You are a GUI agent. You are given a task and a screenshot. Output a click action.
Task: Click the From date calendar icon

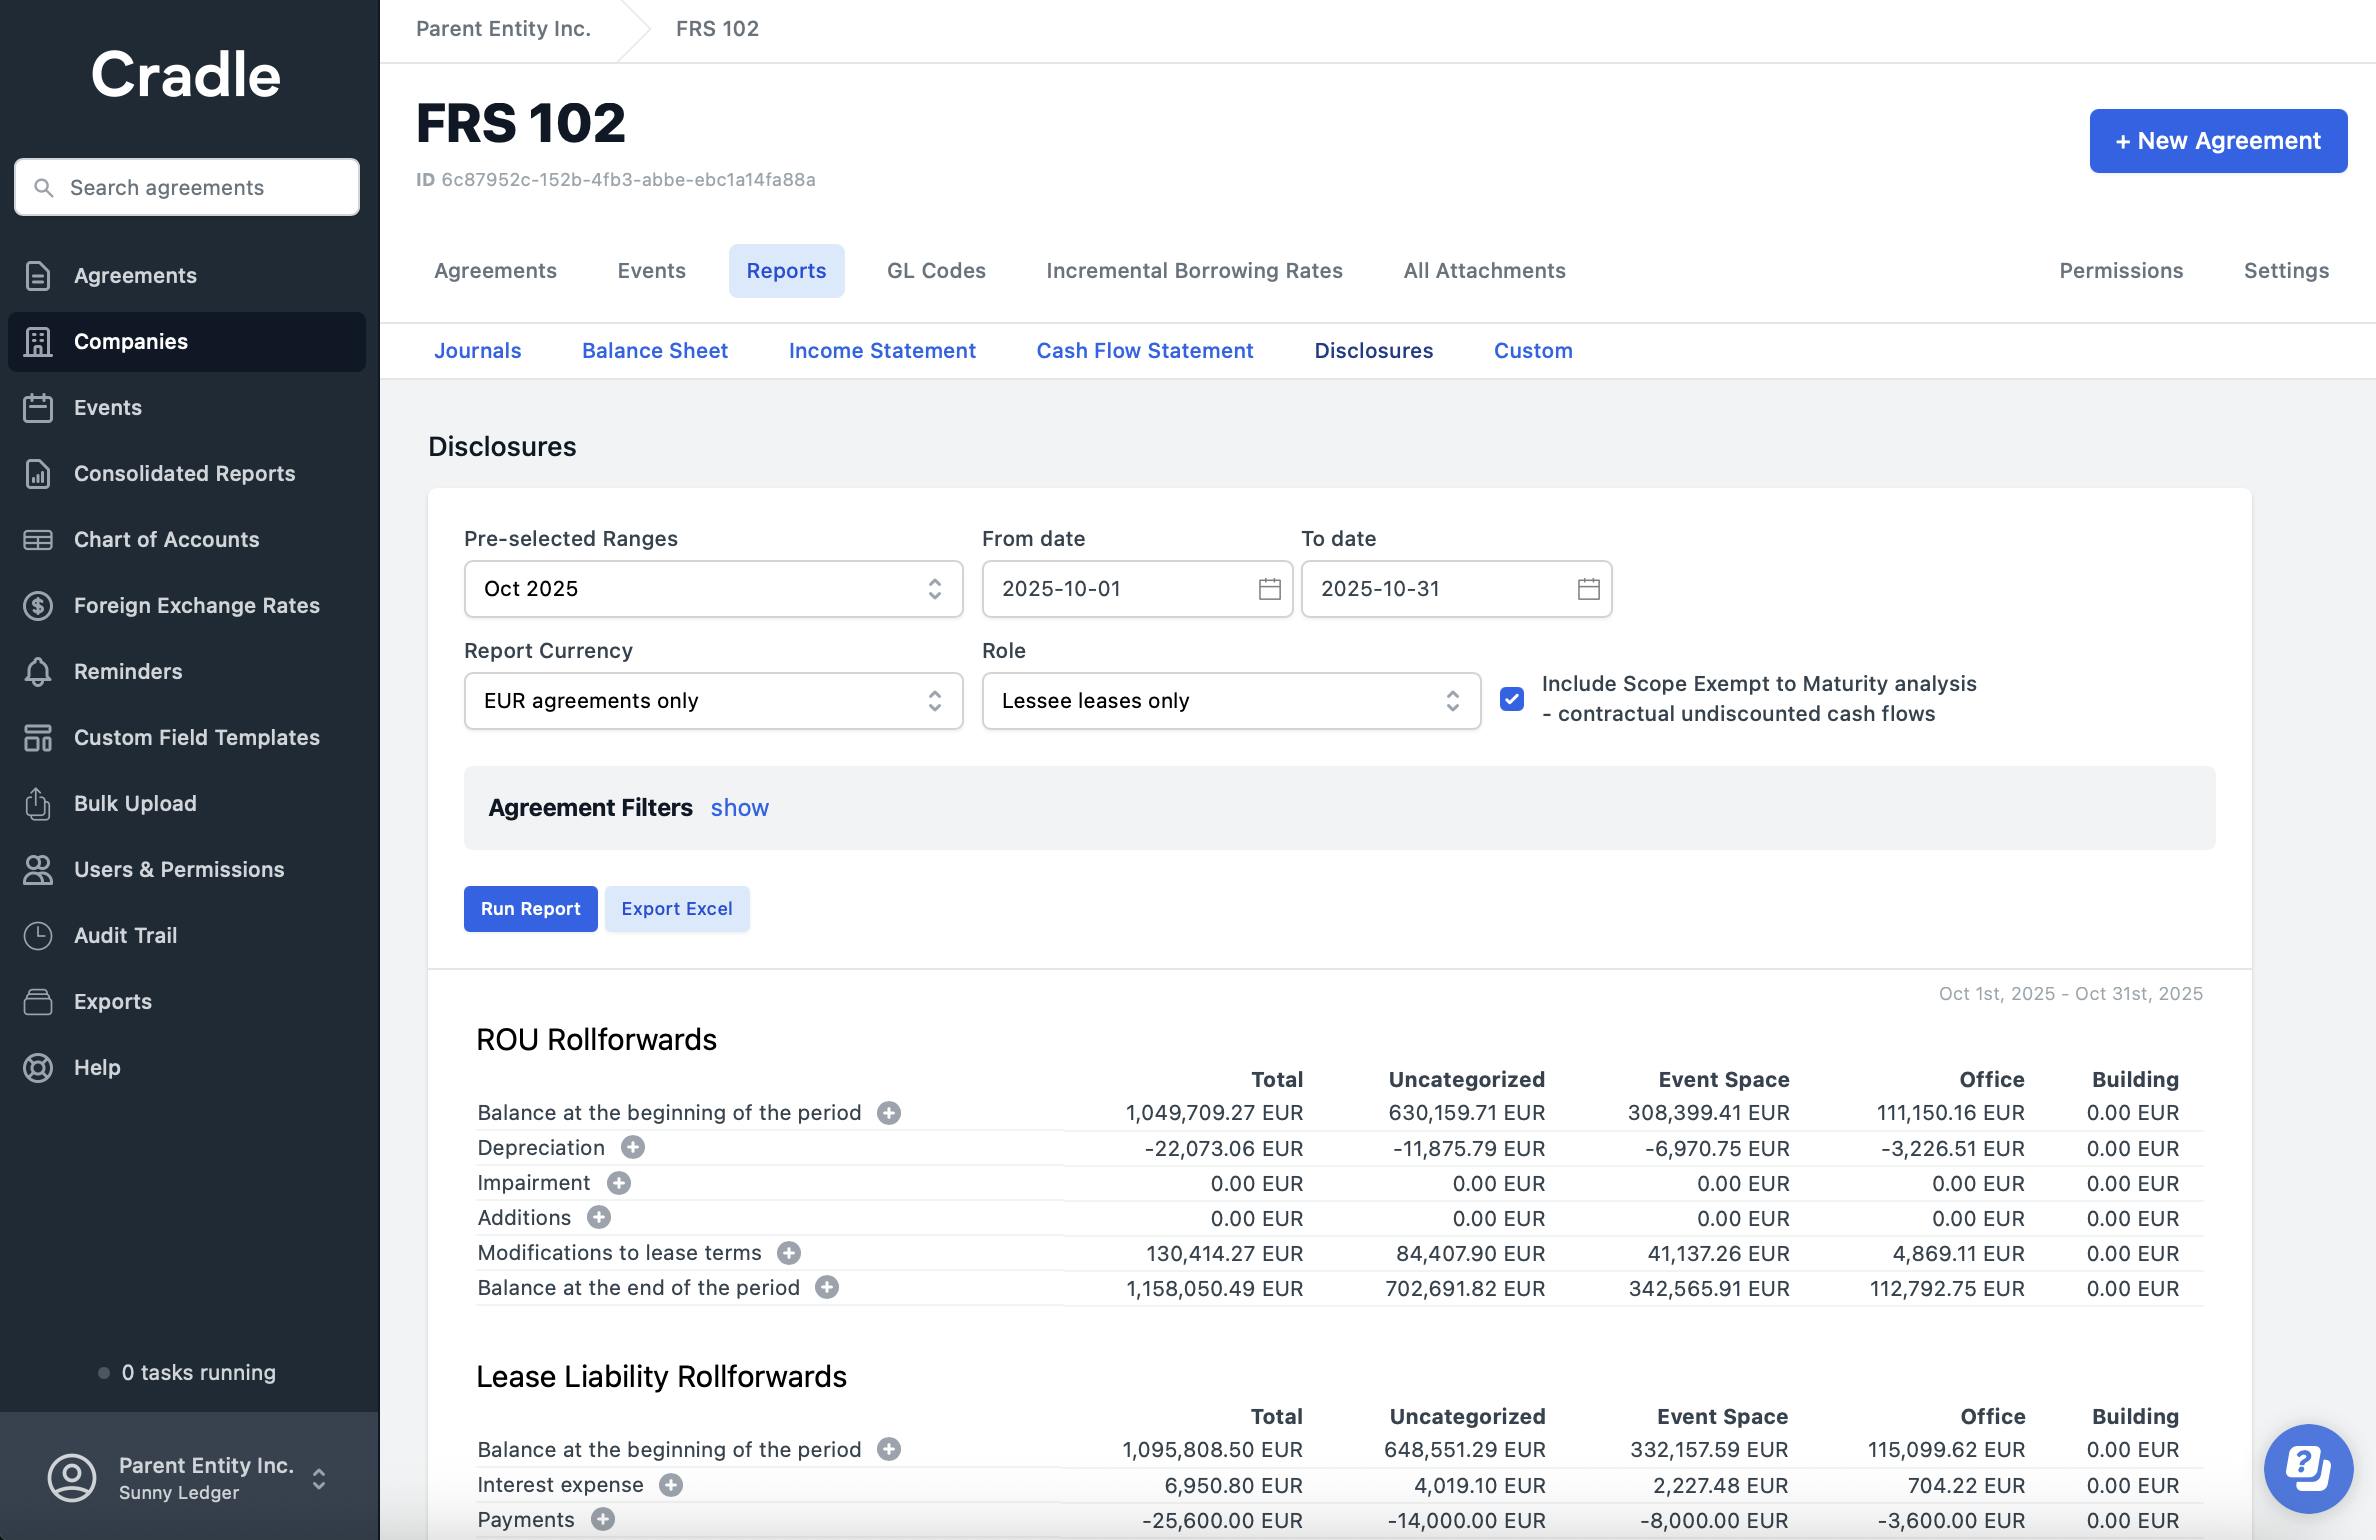pos(1269,589)
